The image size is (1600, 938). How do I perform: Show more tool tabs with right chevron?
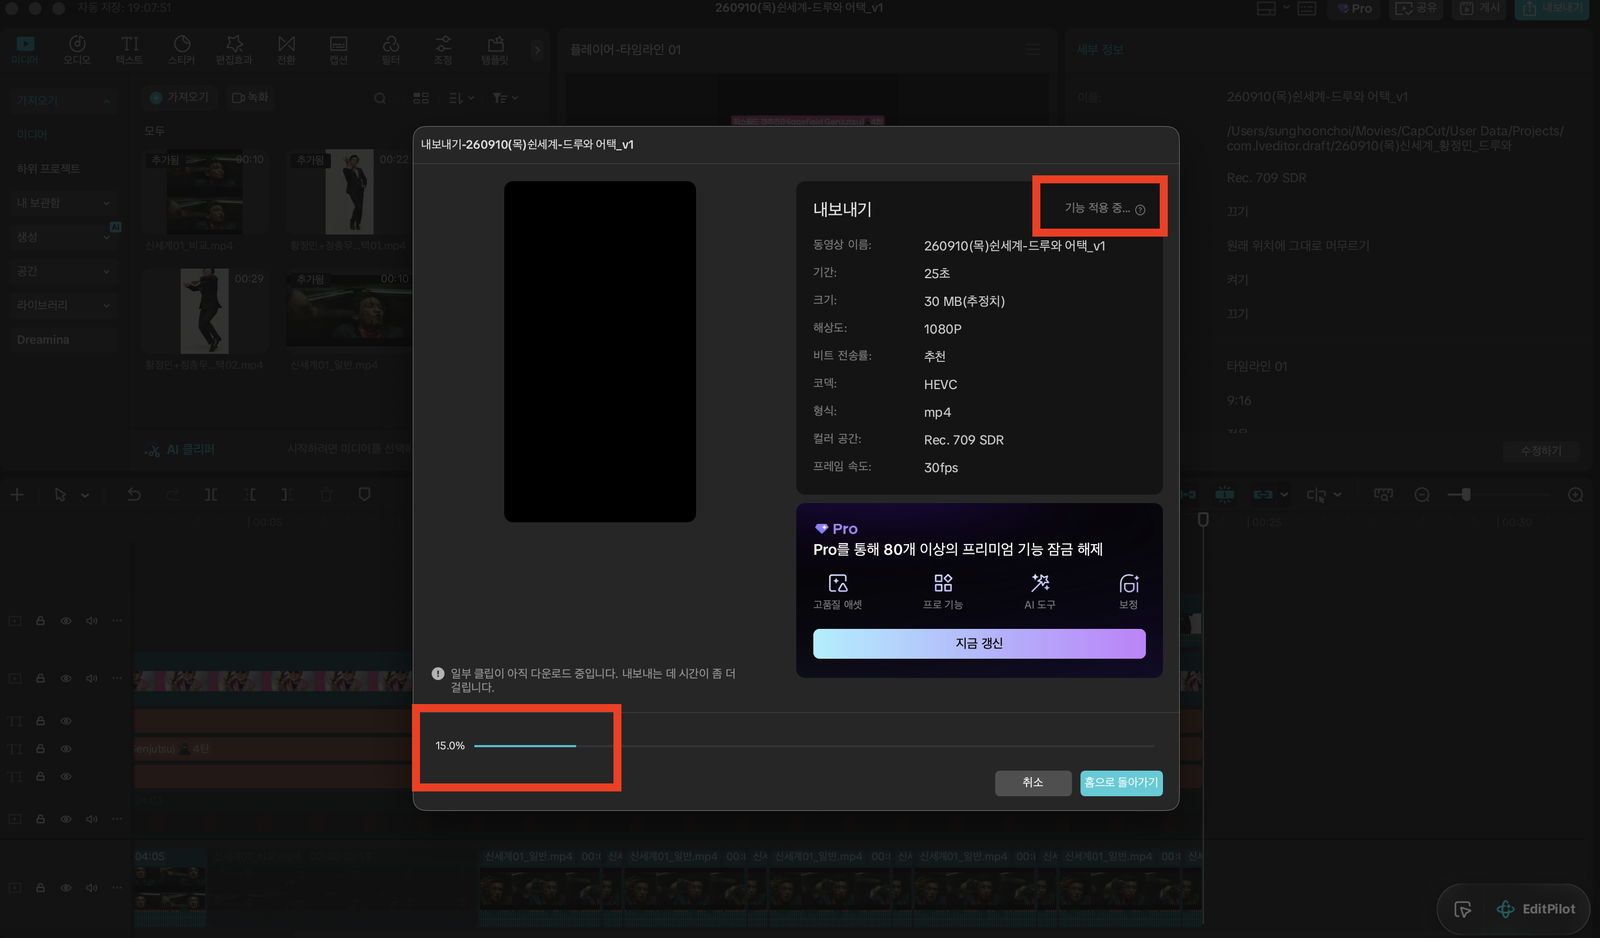537,50
